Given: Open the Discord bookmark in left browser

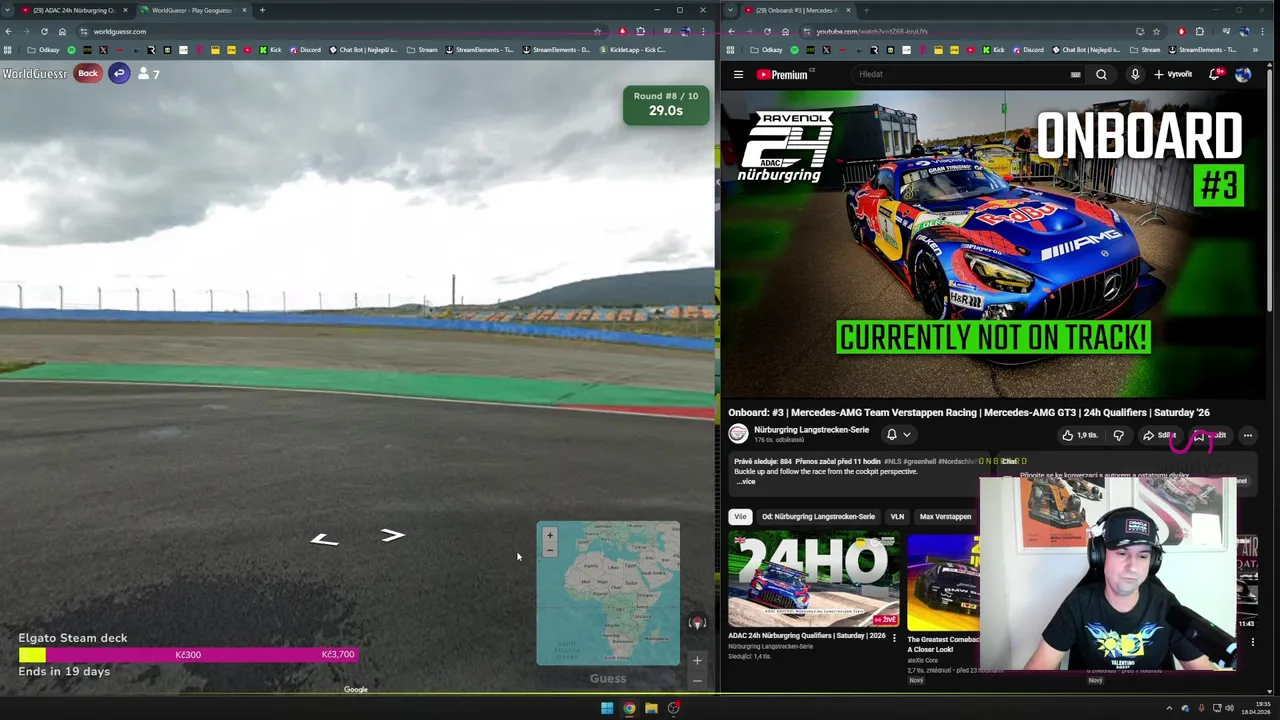Looking at the screenshot, I should pyautogui.click(x=305, y=50).
